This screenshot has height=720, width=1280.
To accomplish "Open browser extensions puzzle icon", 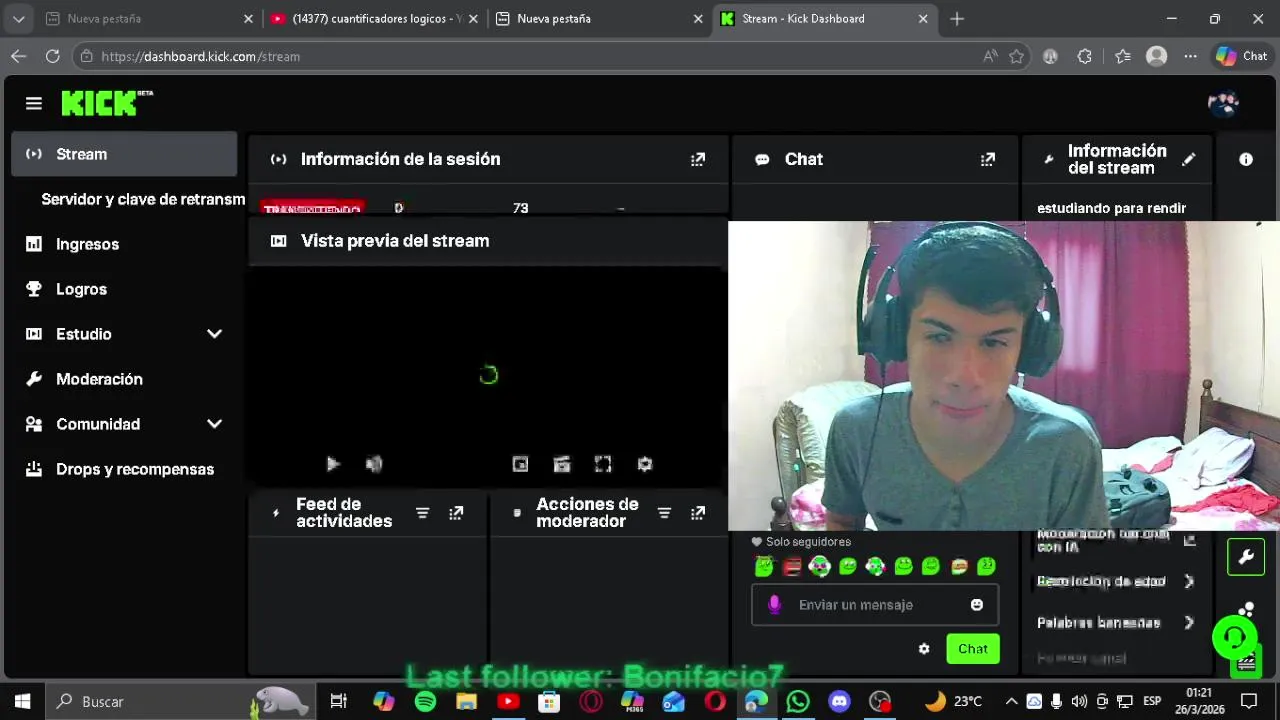I will pyautogui.click(x=1084, y=56).
